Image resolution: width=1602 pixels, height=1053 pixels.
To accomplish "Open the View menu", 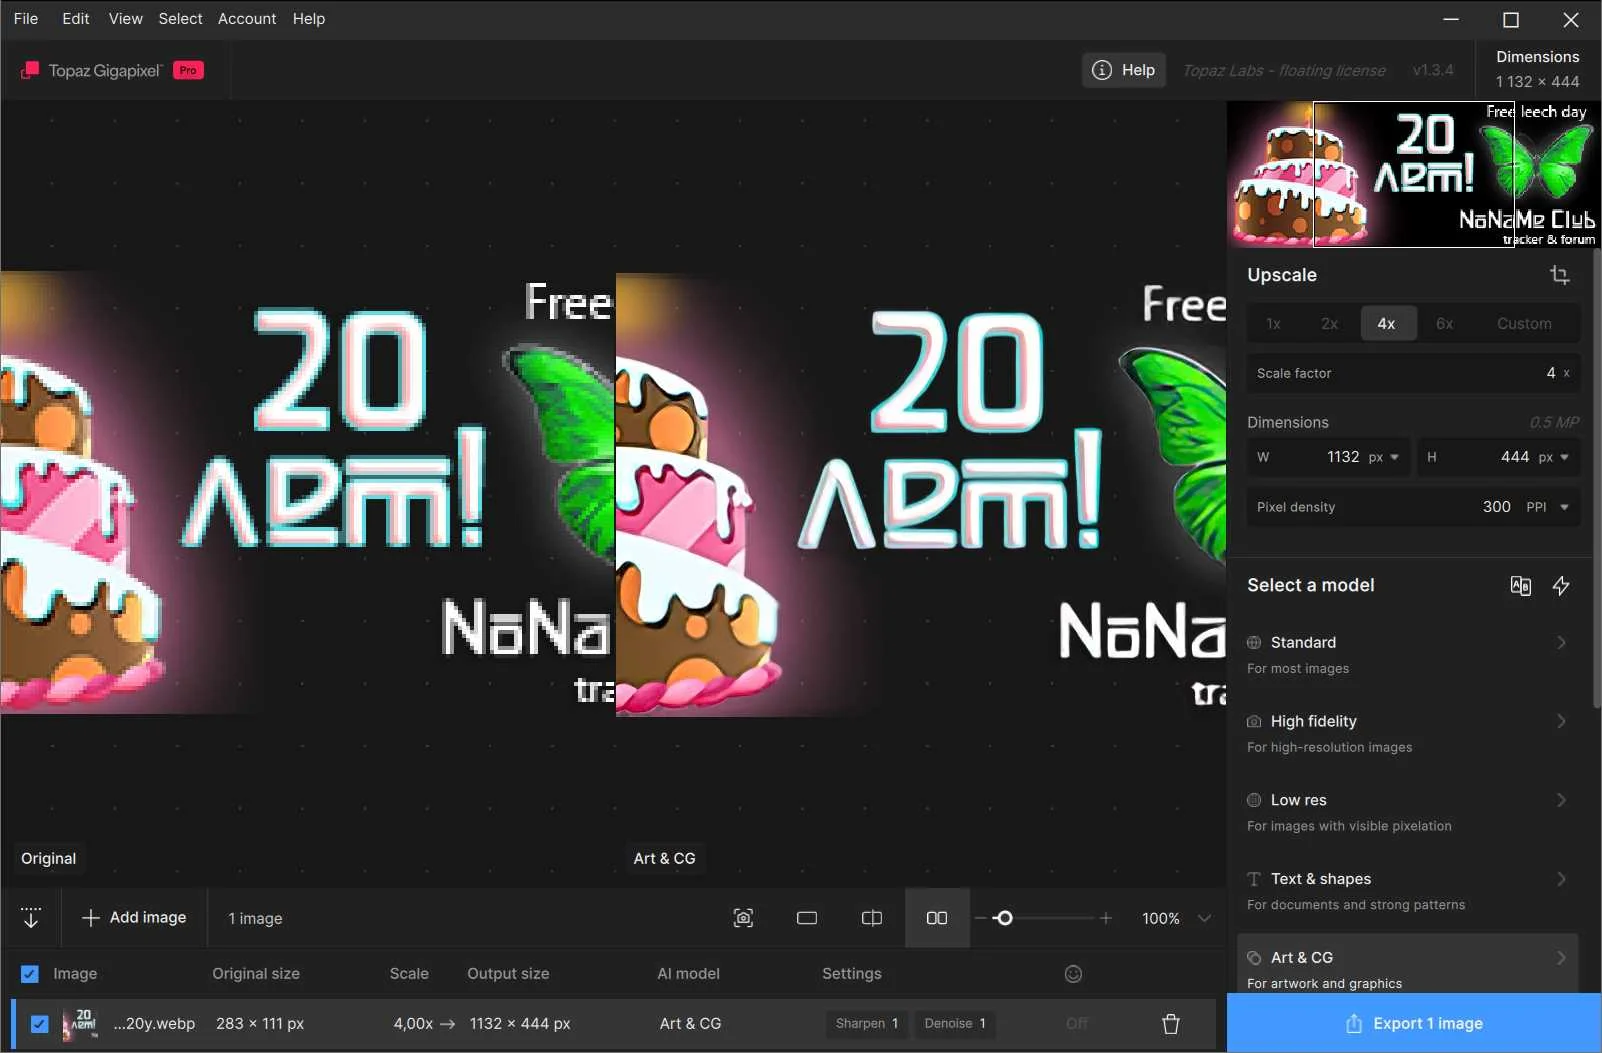I will 125,19.
